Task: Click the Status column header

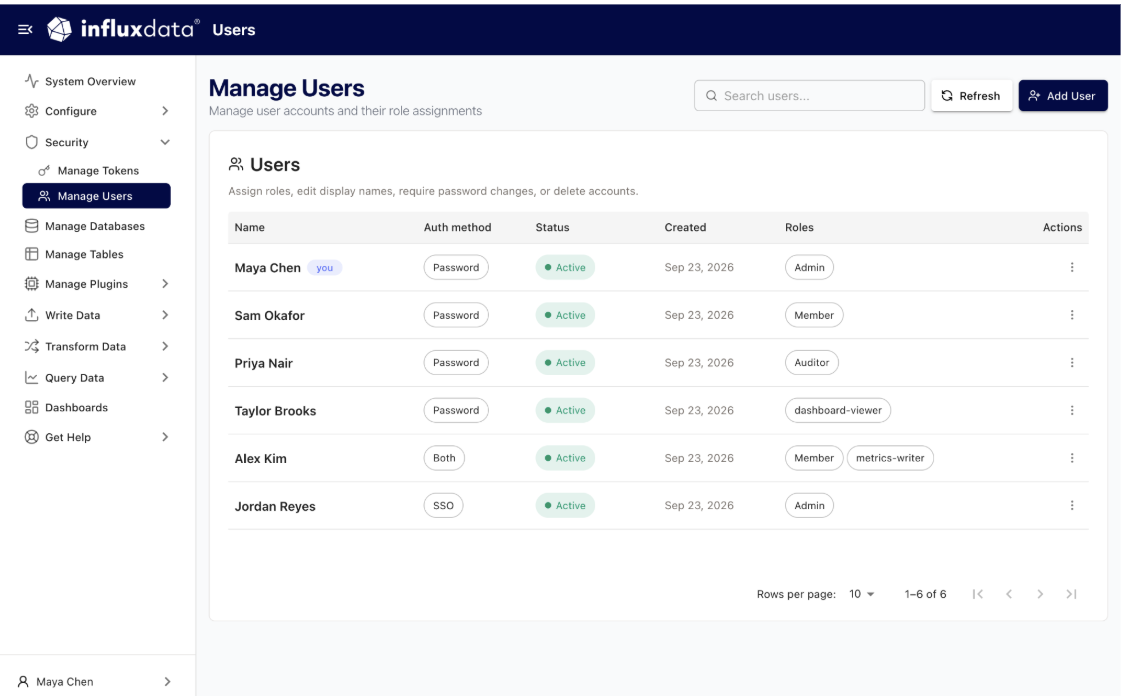Action: click(552, 227)
